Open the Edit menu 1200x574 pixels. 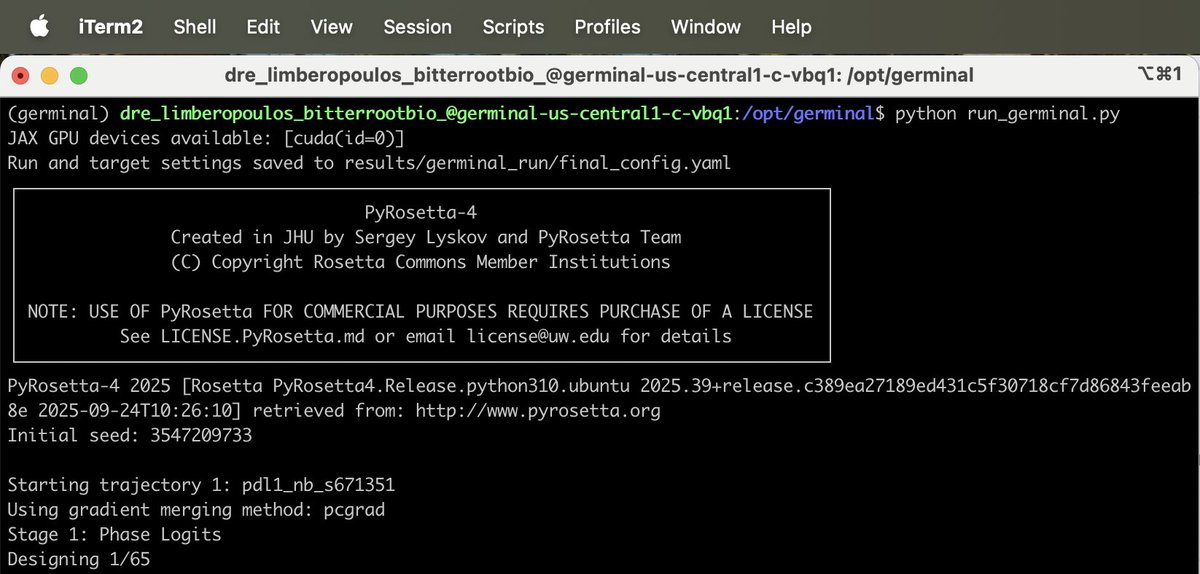263,27
